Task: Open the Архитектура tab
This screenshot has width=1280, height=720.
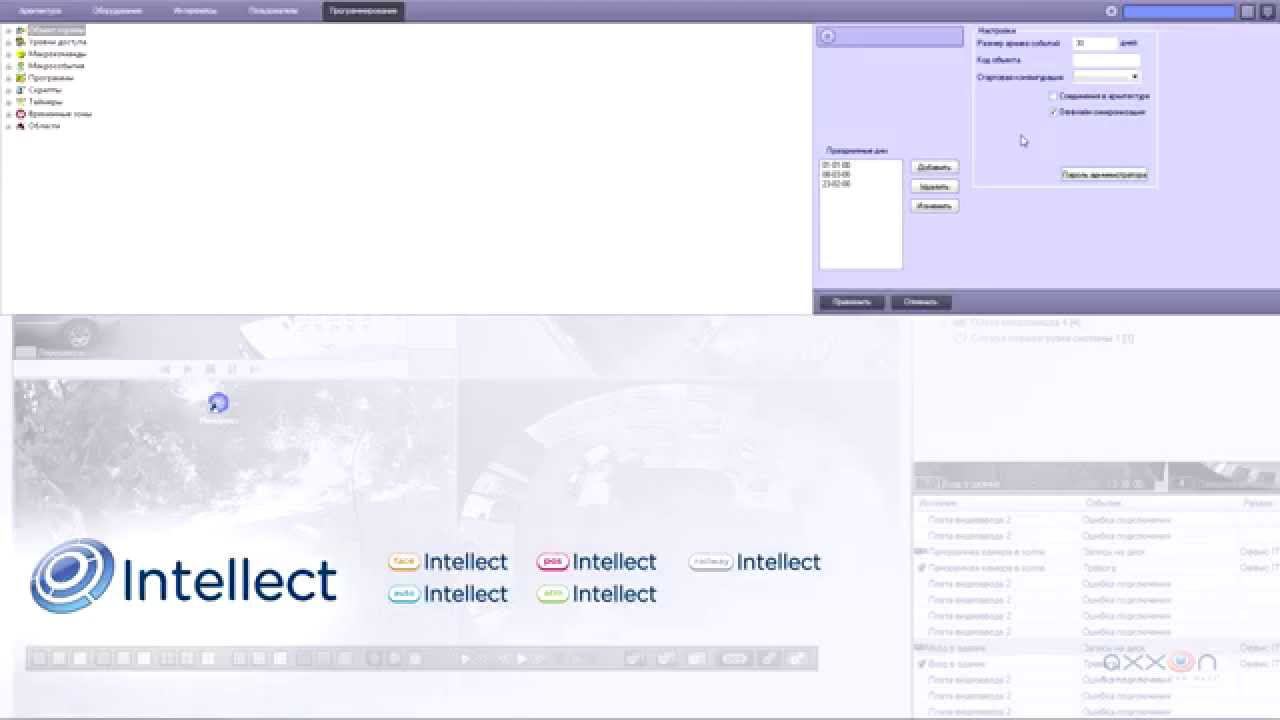Action: click(x=40, y=11)
